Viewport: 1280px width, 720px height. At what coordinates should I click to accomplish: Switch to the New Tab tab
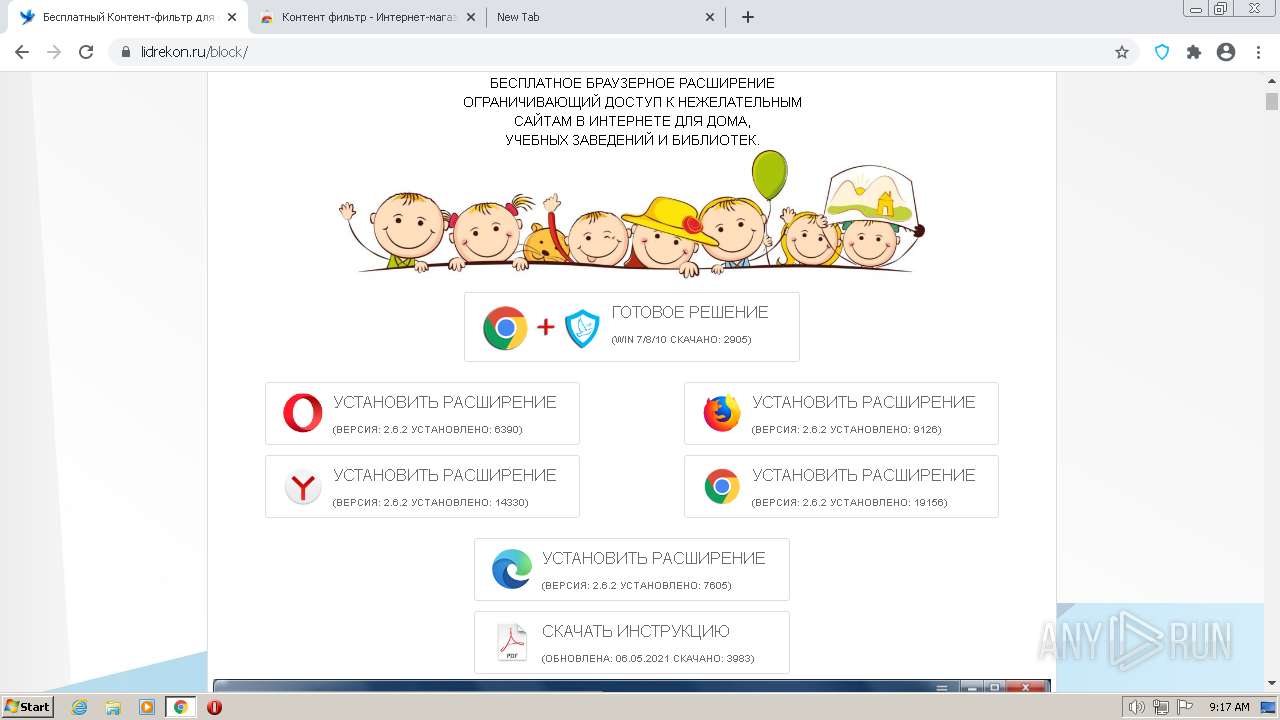pyautogui.click(x=607, y=17)
